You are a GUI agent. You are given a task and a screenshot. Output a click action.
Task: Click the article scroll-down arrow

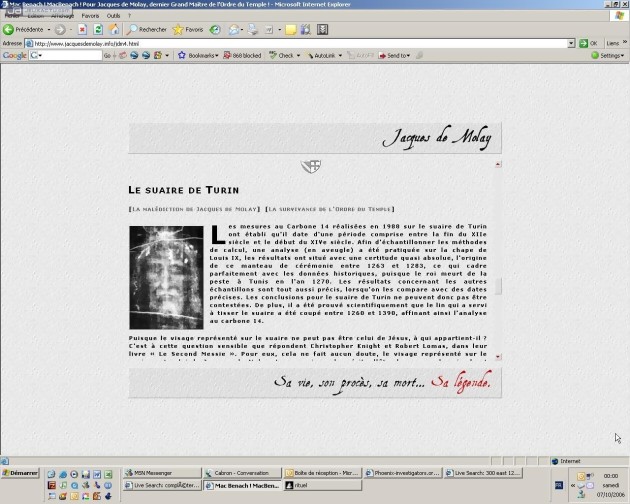[x=498, y=356]
